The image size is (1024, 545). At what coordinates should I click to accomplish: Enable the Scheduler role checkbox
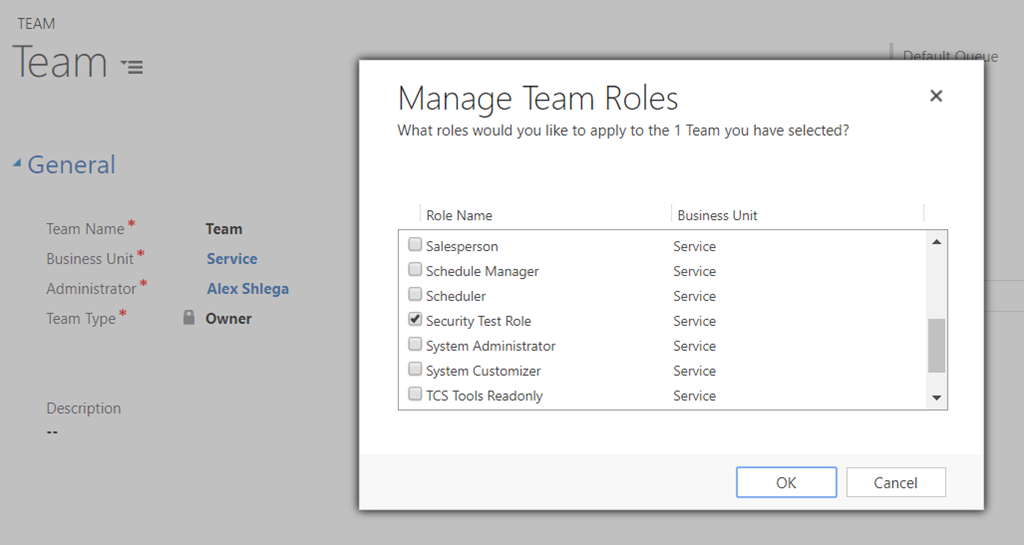[x=415, y=294]
